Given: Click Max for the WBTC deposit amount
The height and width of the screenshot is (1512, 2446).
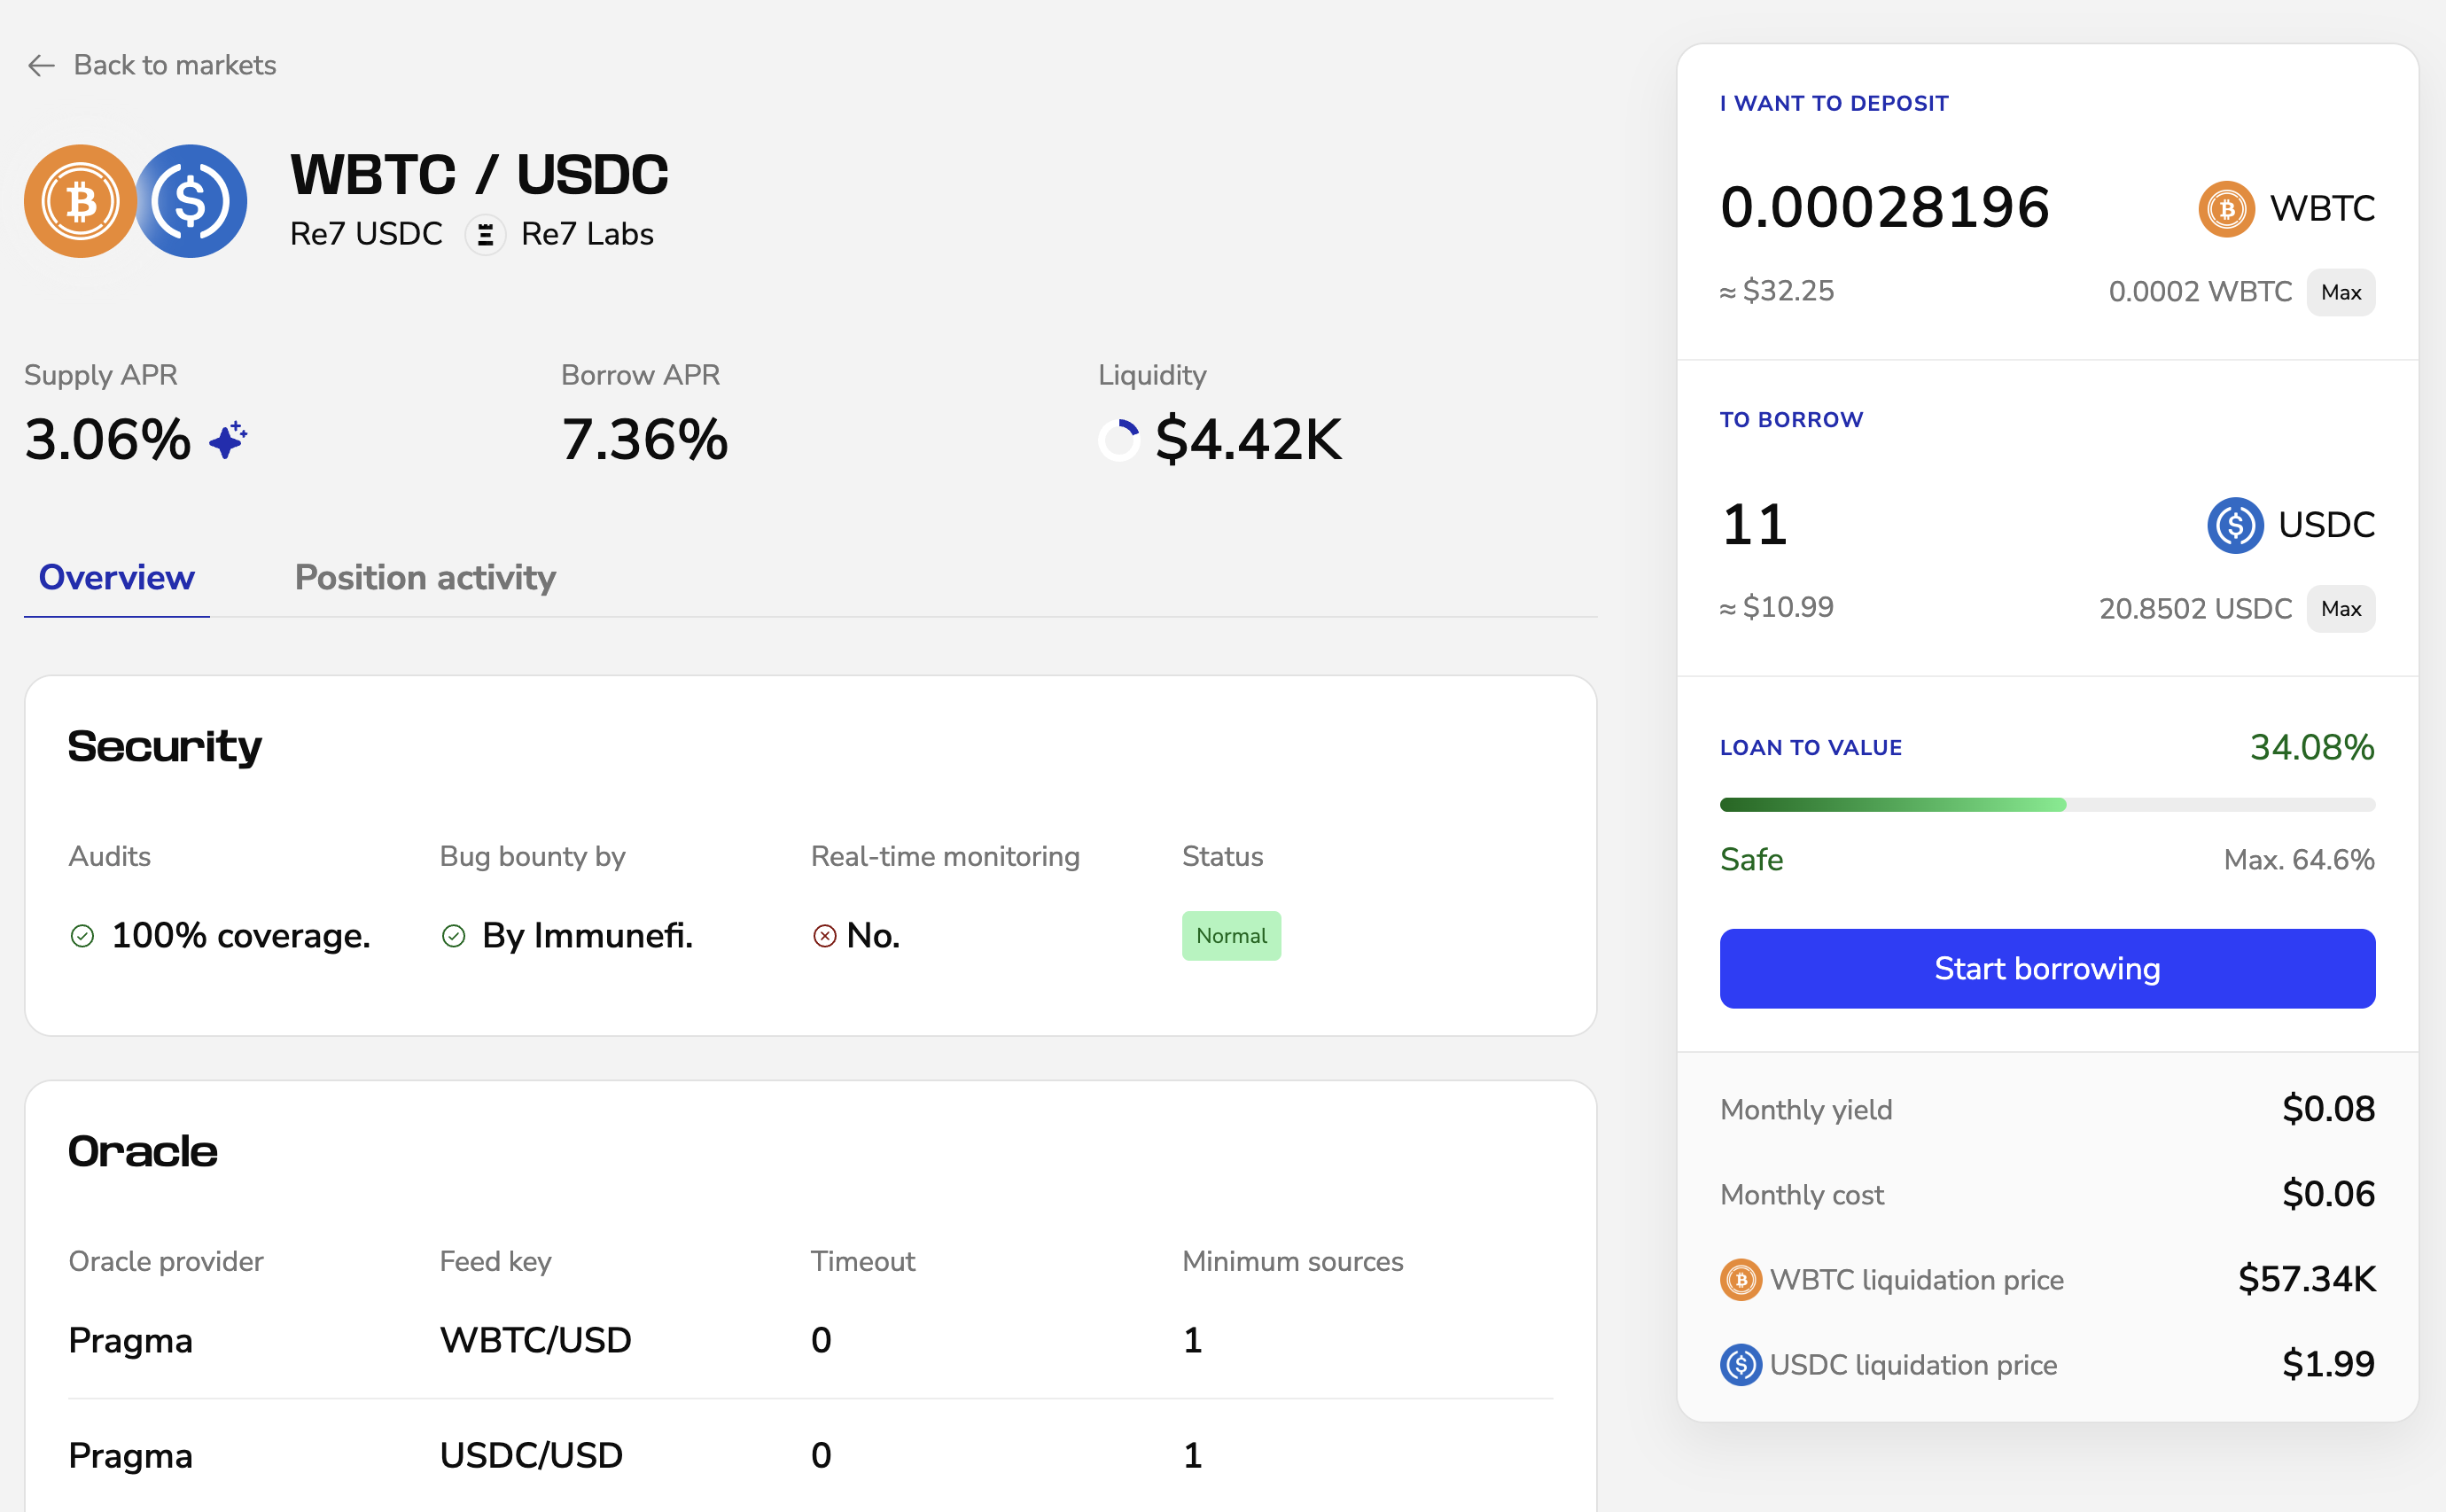Looking at the screenshot, I should click(x=2340, y=293).
